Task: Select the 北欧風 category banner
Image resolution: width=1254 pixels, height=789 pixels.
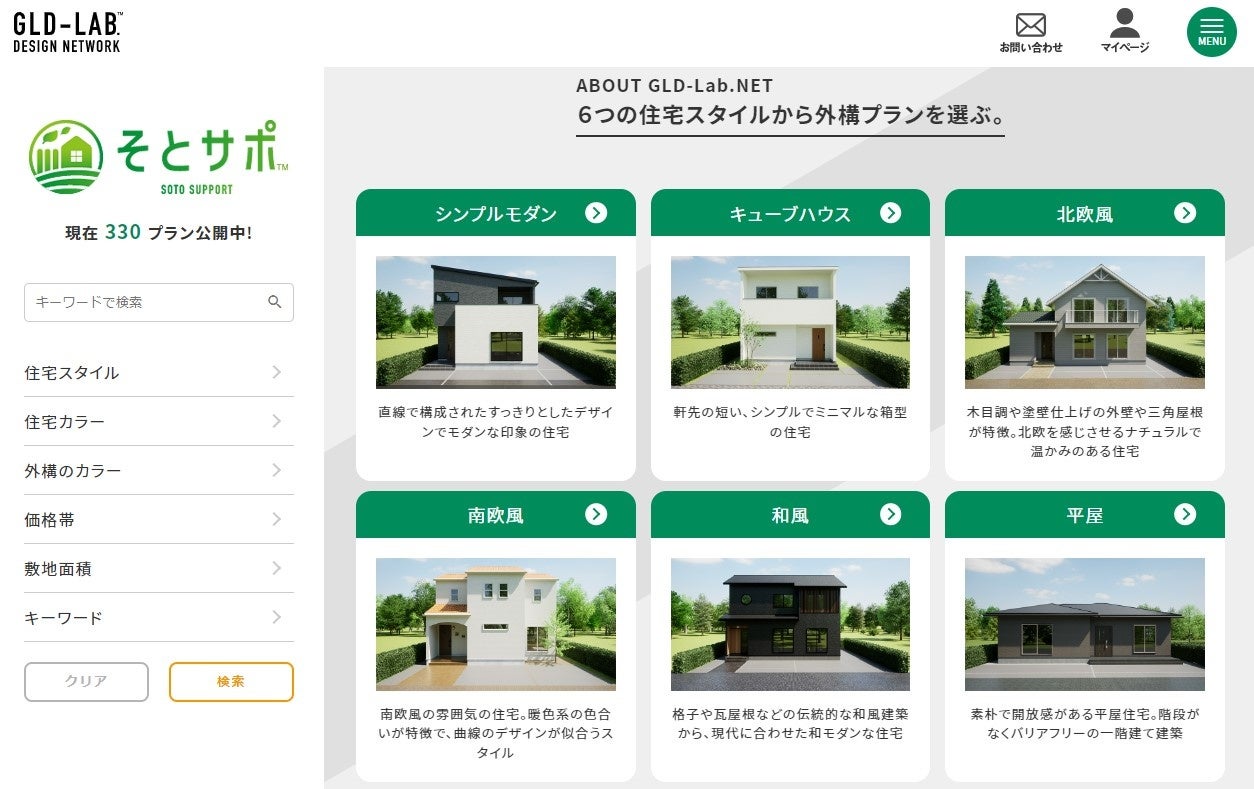Action: (x=1085, y=212)
